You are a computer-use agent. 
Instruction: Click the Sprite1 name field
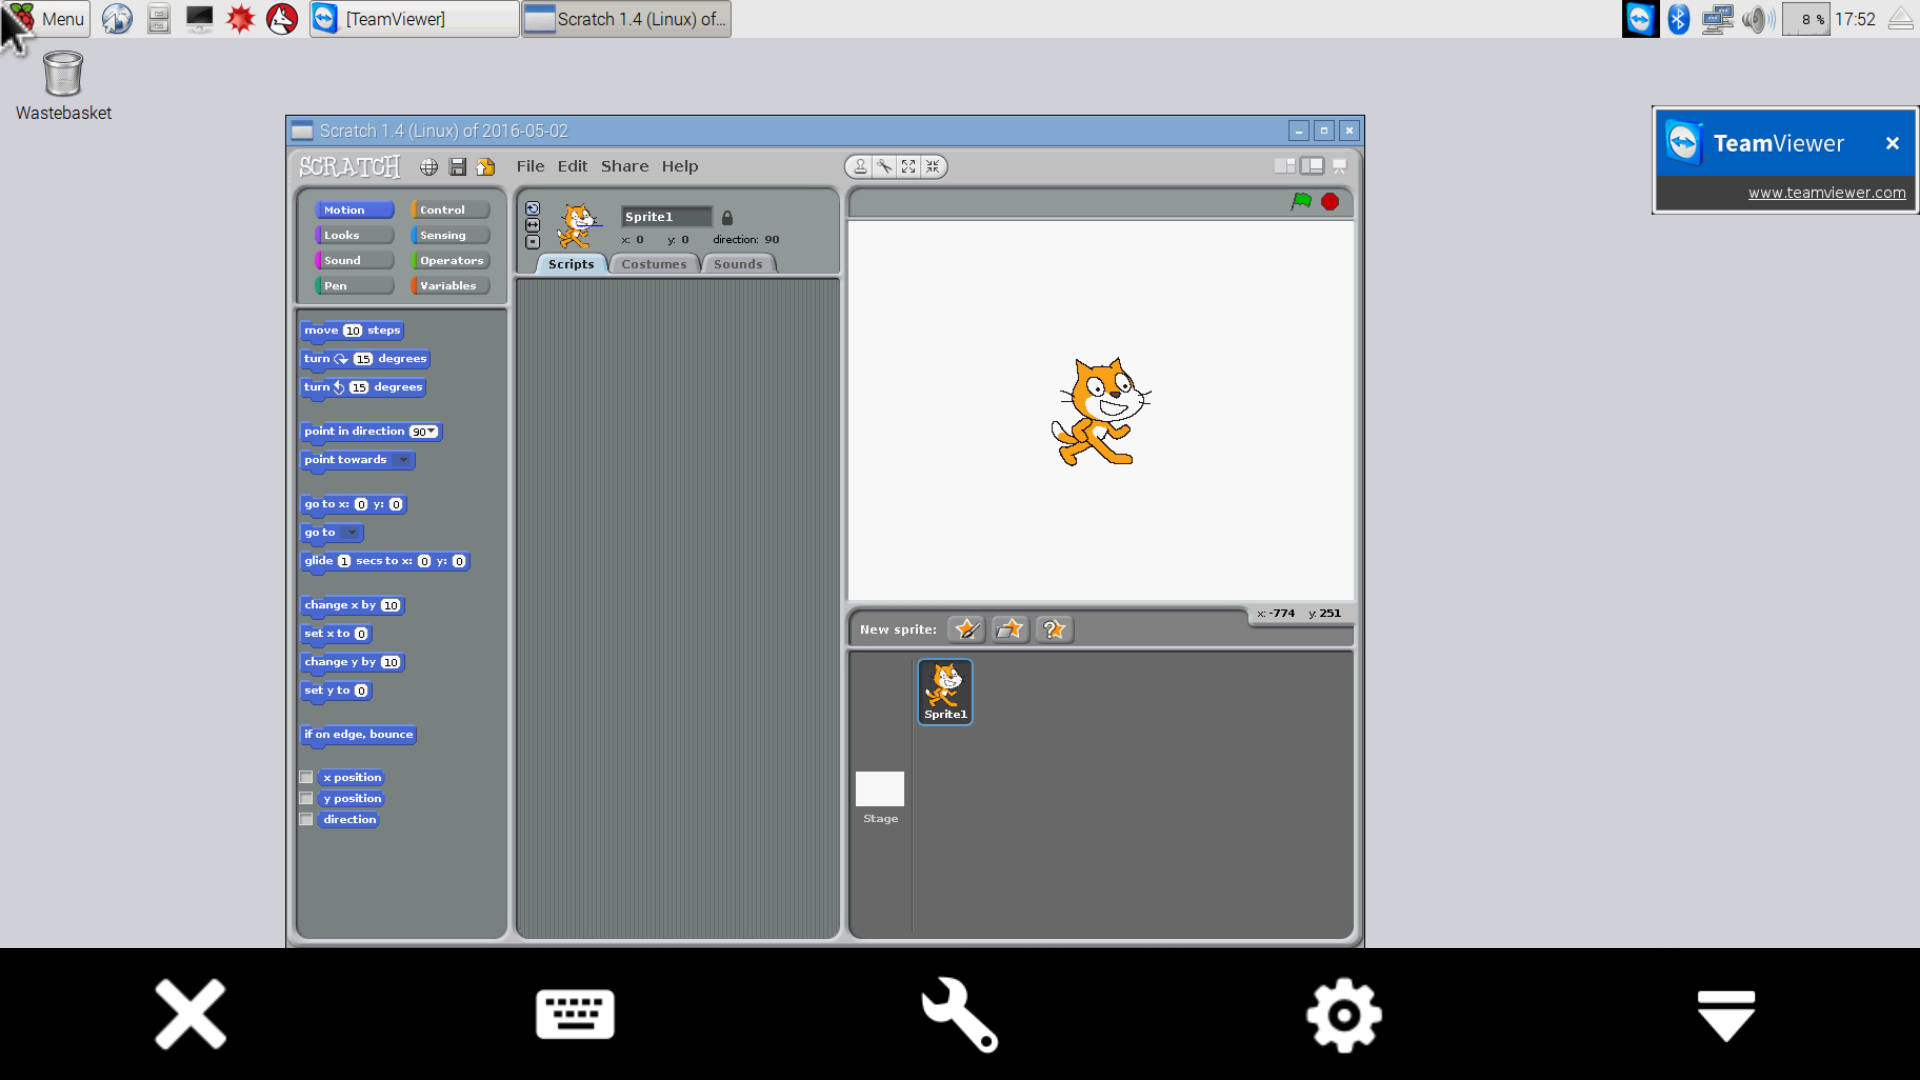coord(666,217)
